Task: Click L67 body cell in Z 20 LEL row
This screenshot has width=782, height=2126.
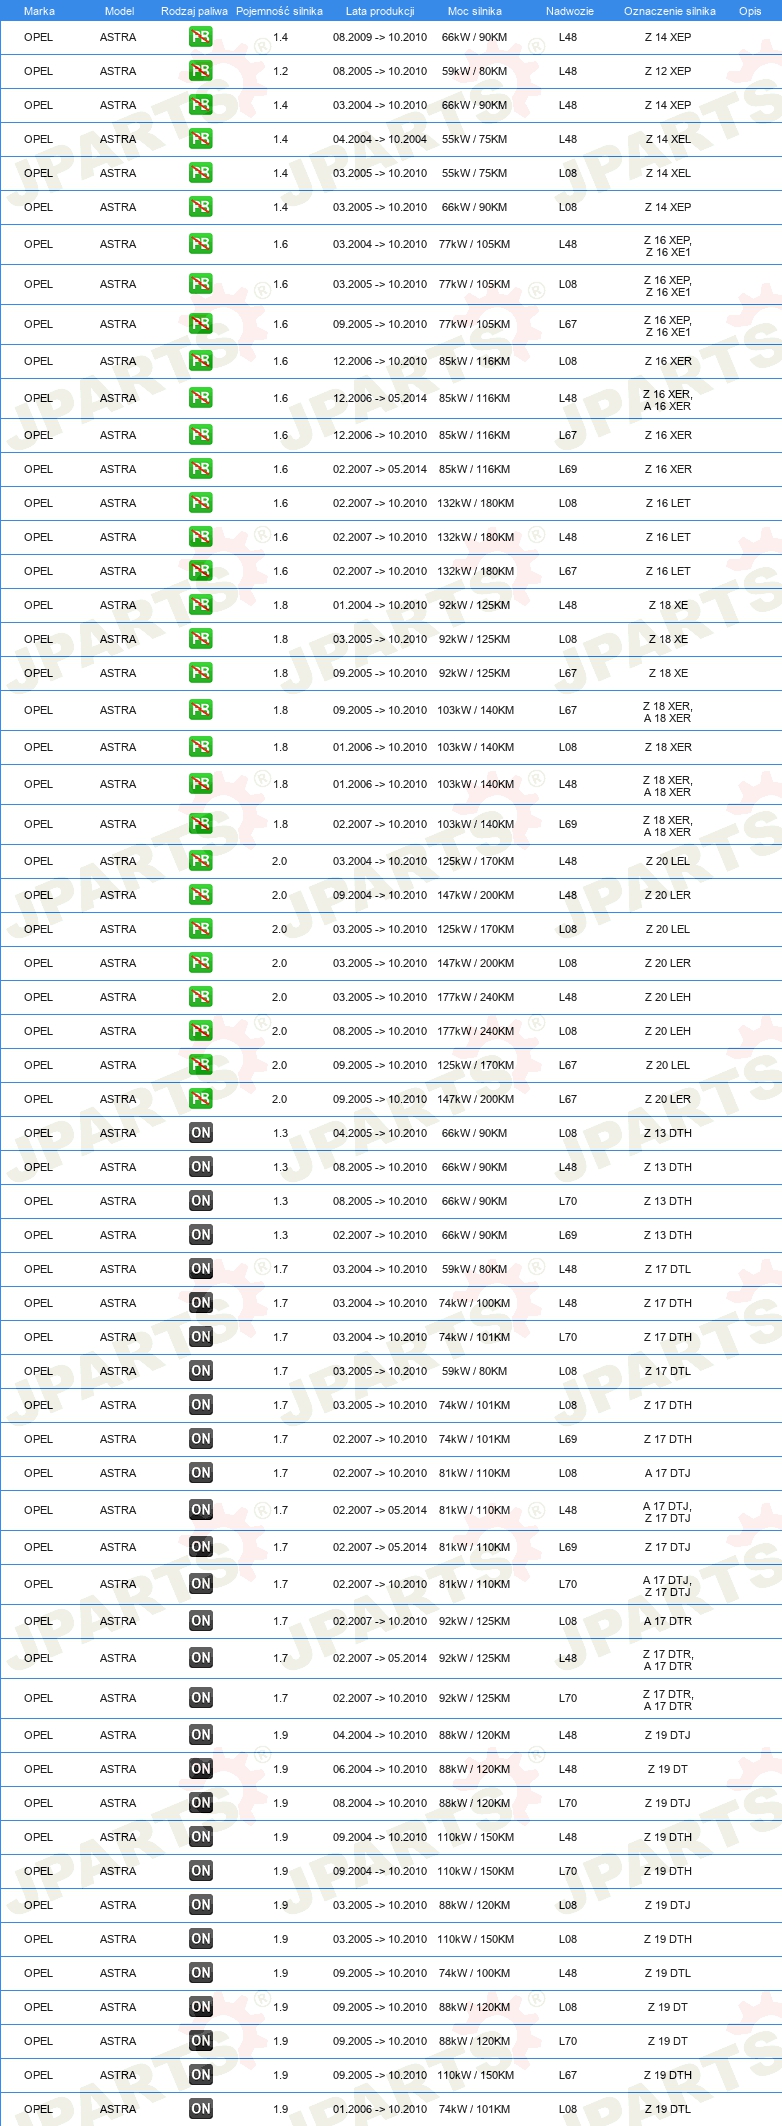Action: [568, 1065]
